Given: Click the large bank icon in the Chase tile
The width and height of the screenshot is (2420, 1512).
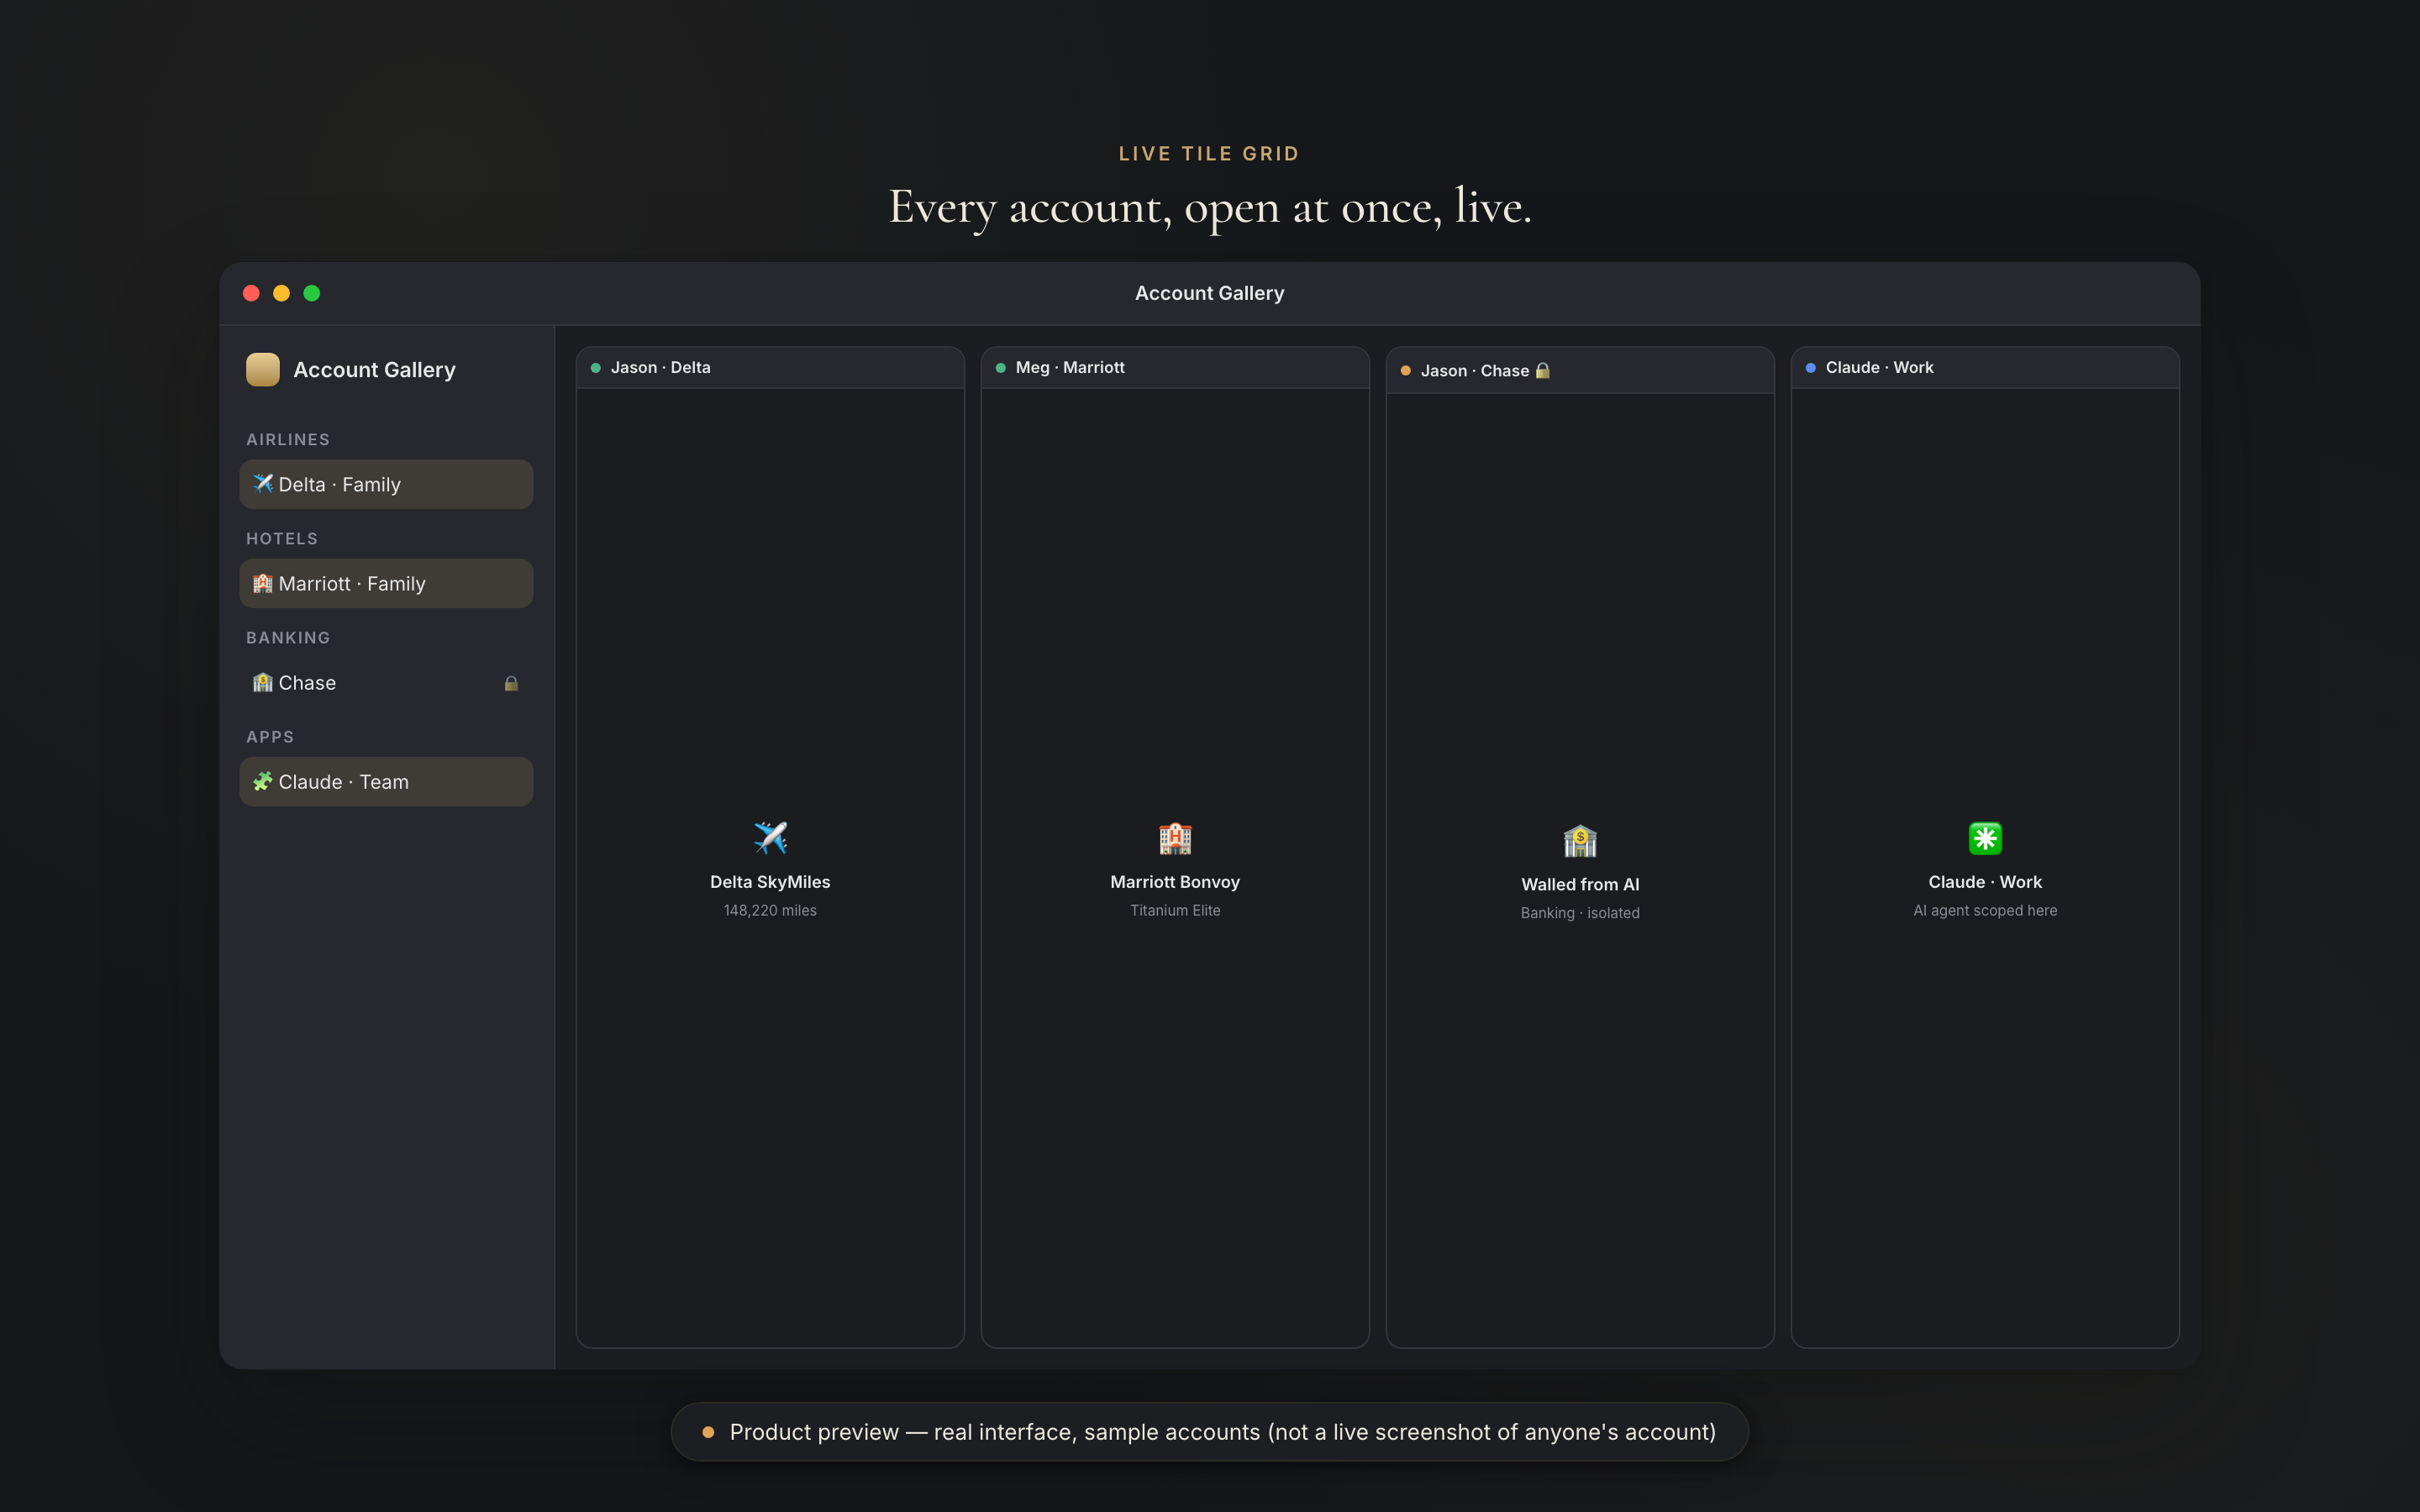Looking at the screenshot, I should 1580,841.
